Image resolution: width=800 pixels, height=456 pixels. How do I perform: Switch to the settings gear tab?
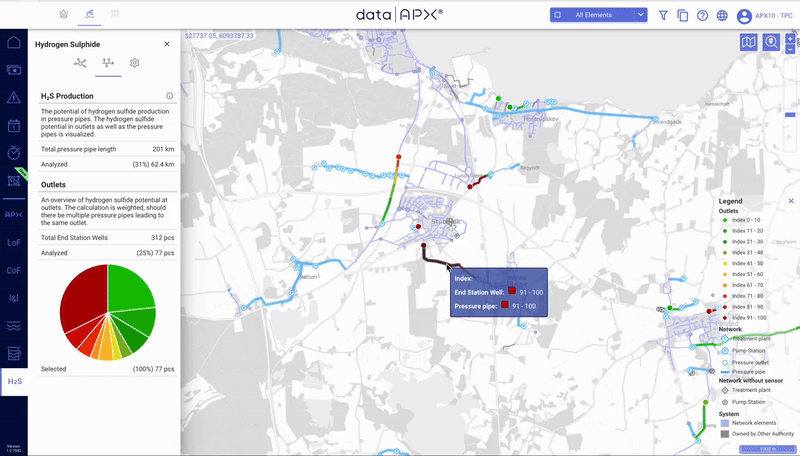[135, 63]
